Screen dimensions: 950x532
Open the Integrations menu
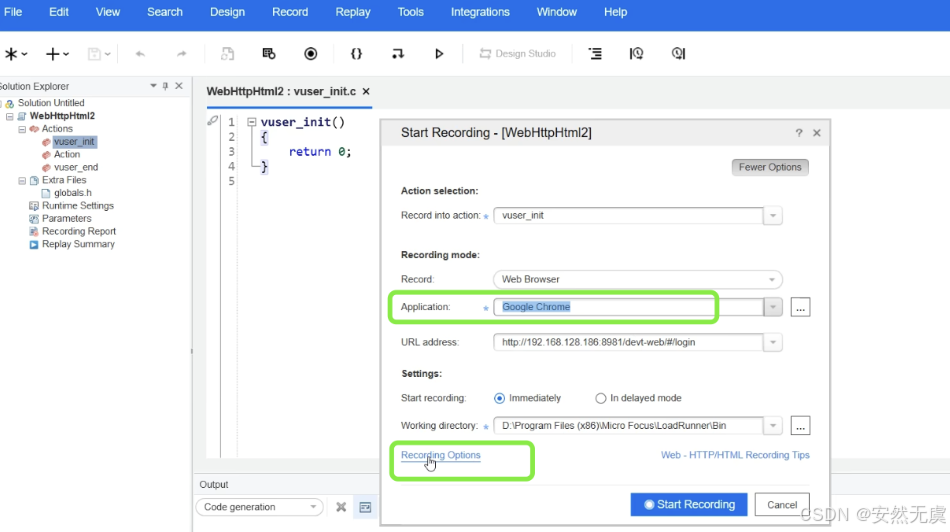[x=480, y=12]
